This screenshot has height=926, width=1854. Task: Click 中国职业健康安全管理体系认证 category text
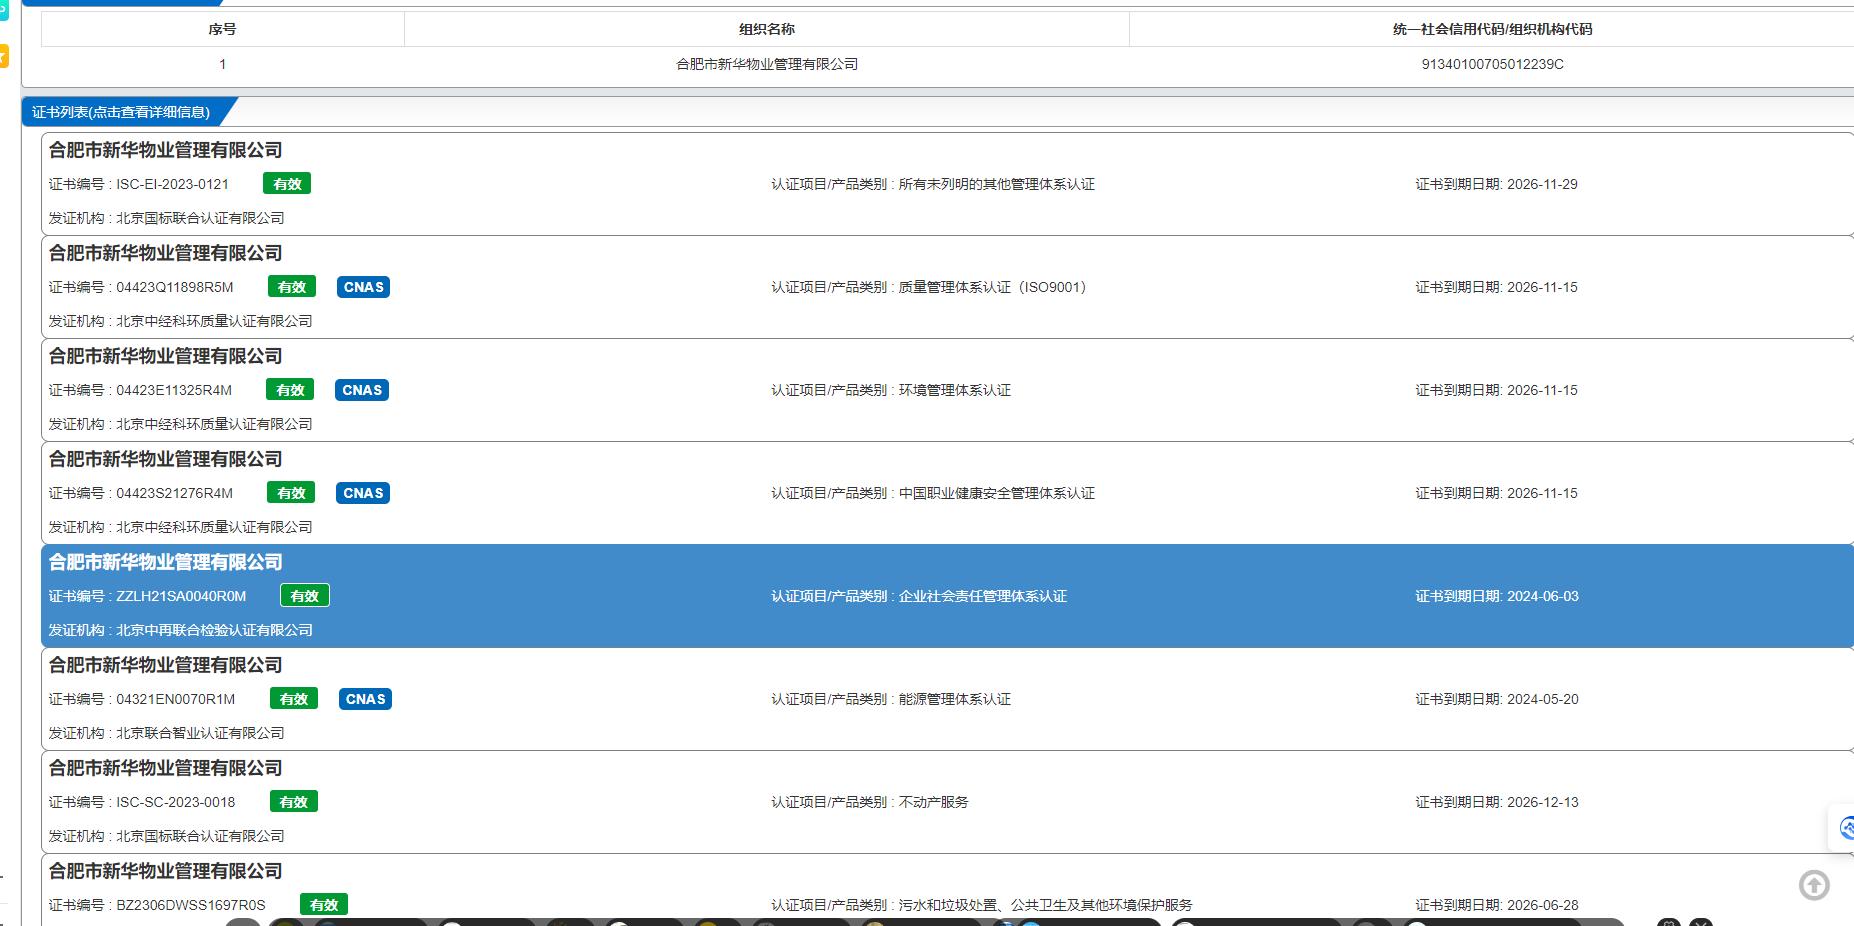tap(997, 493)
